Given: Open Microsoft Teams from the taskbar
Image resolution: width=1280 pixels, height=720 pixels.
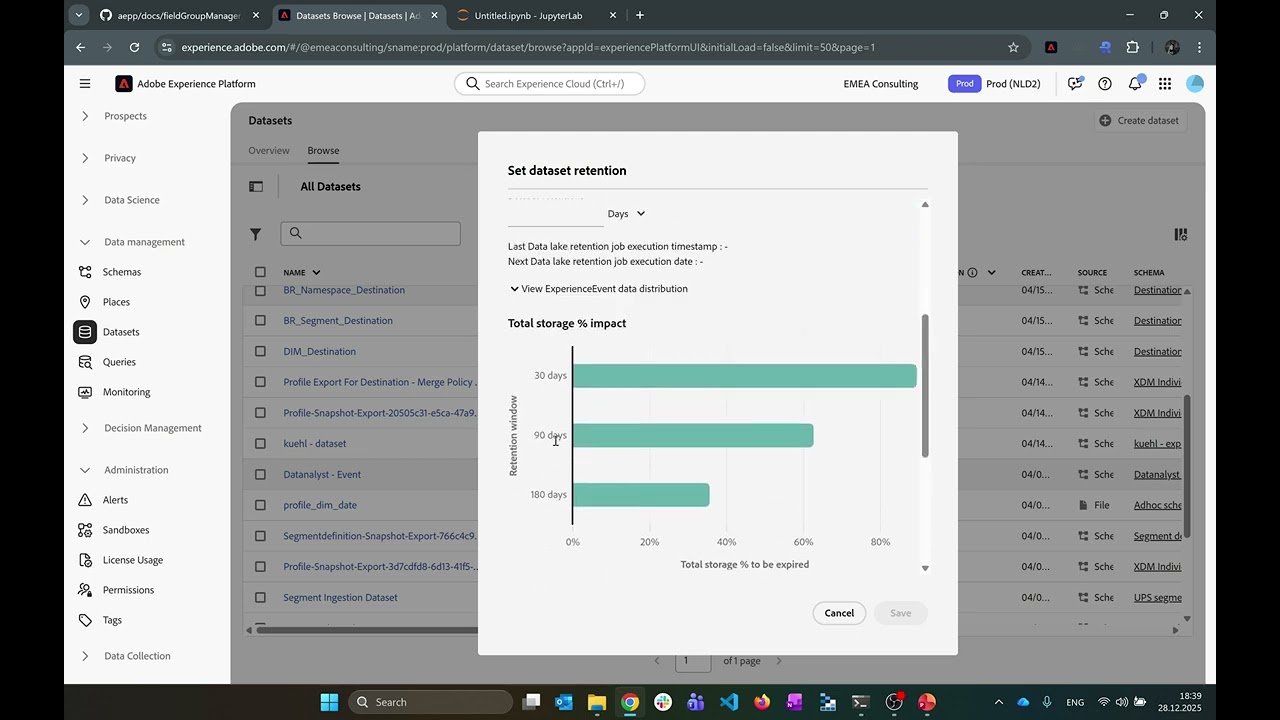Looking at the screenshot, I should point(696,702).
